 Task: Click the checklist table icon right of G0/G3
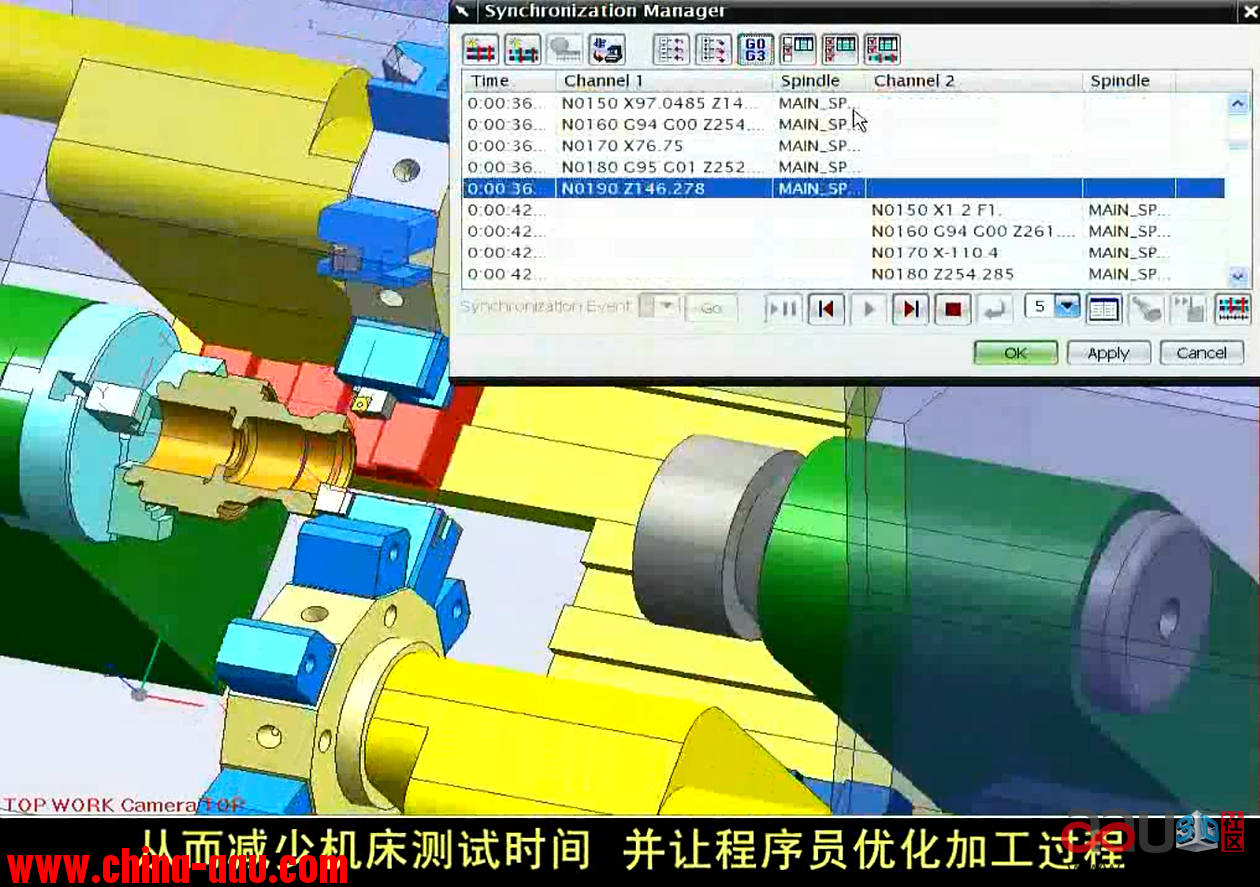point(798,49)
